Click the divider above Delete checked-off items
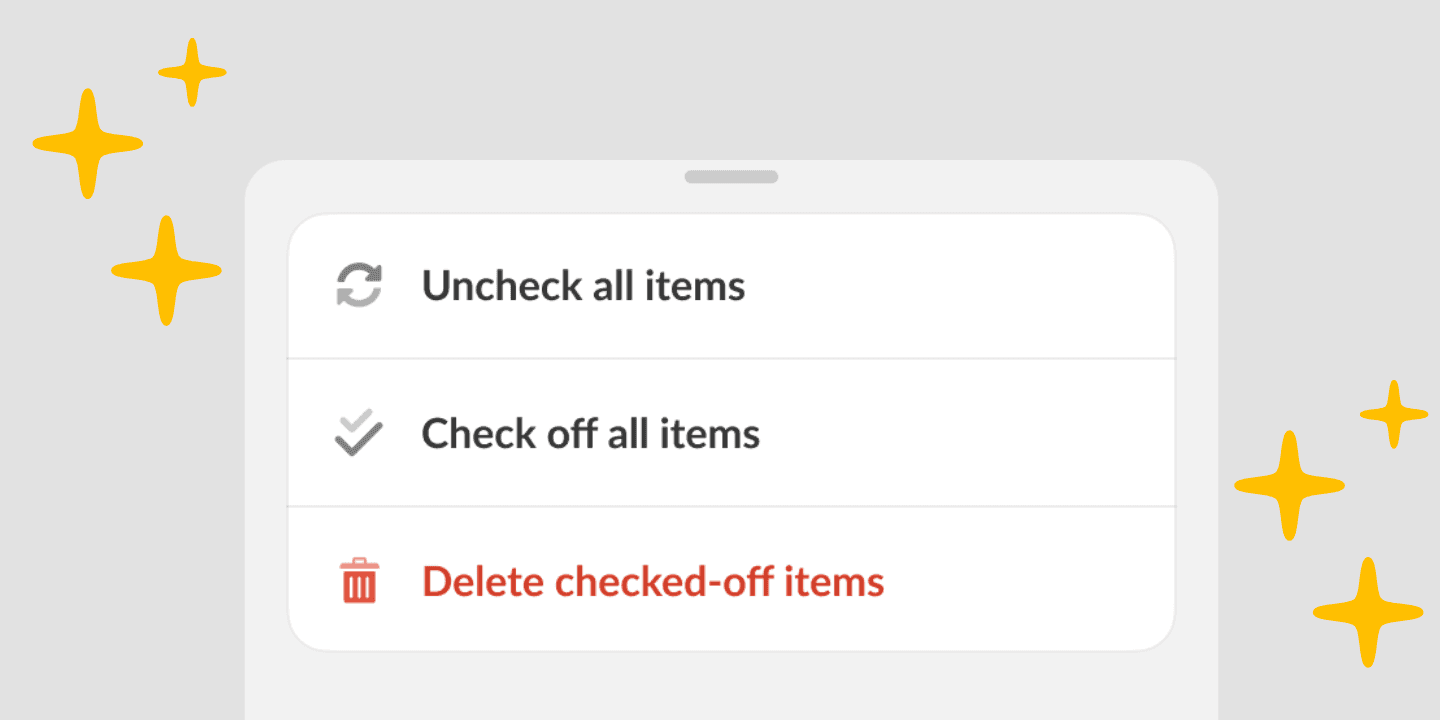The height and width of the screenshot is (720, 1440). (731, 506)
